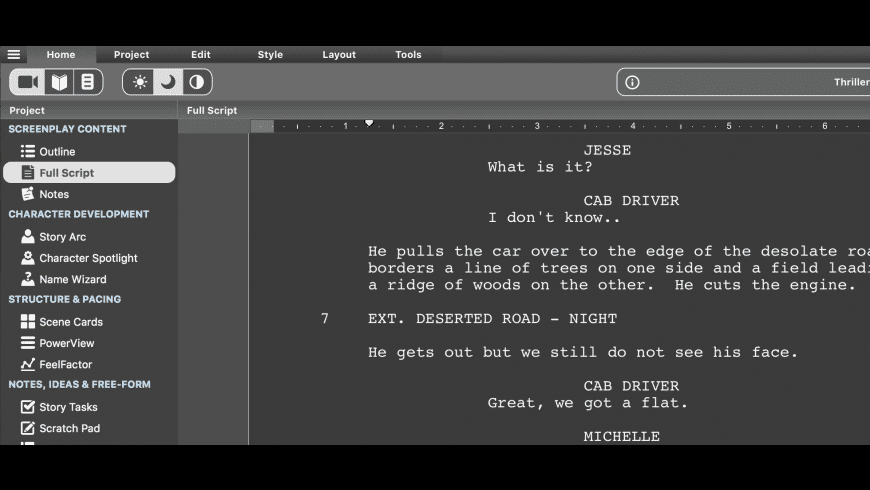This screenshot has width=870, height=490.
Task: Open the Tools tab
Action: coord(408,54)
